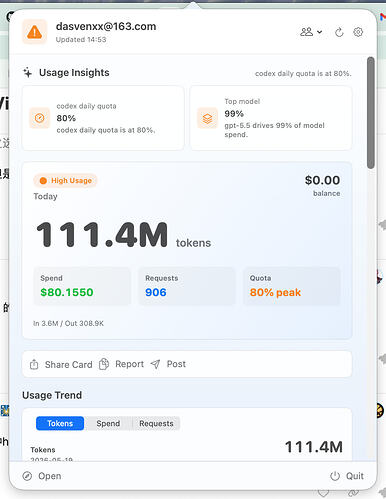
Task: Click the Report button
Action: (121, 364)
